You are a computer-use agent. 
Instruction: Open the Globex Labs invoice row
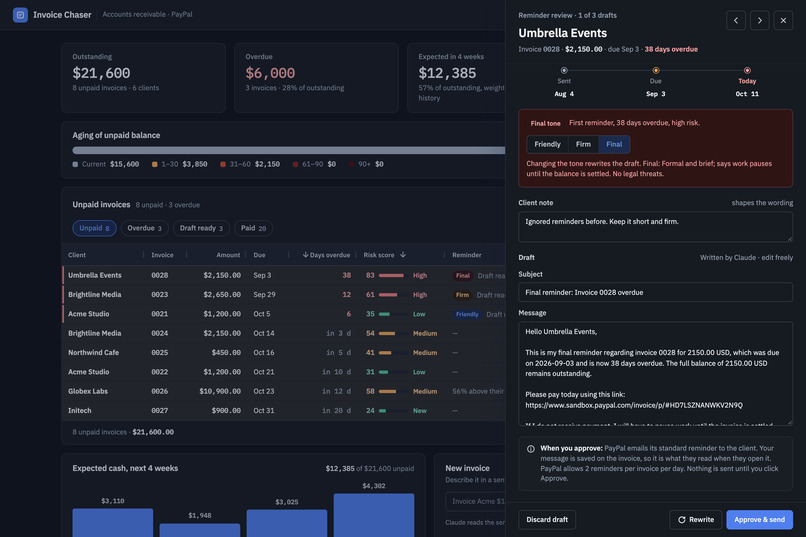coord(284,391)
